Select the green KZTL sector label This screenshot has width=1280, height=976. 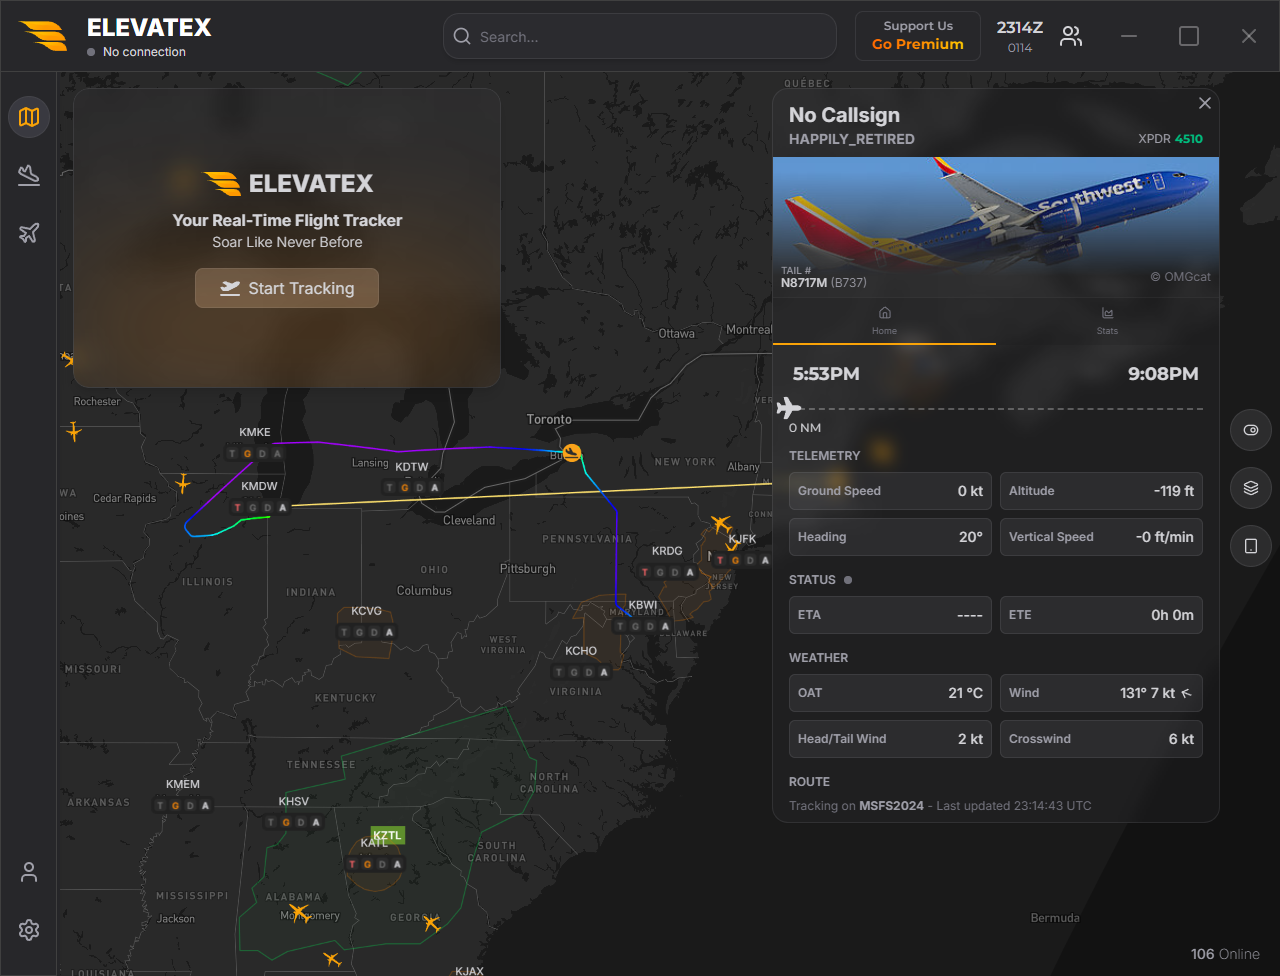click(387, 835)
